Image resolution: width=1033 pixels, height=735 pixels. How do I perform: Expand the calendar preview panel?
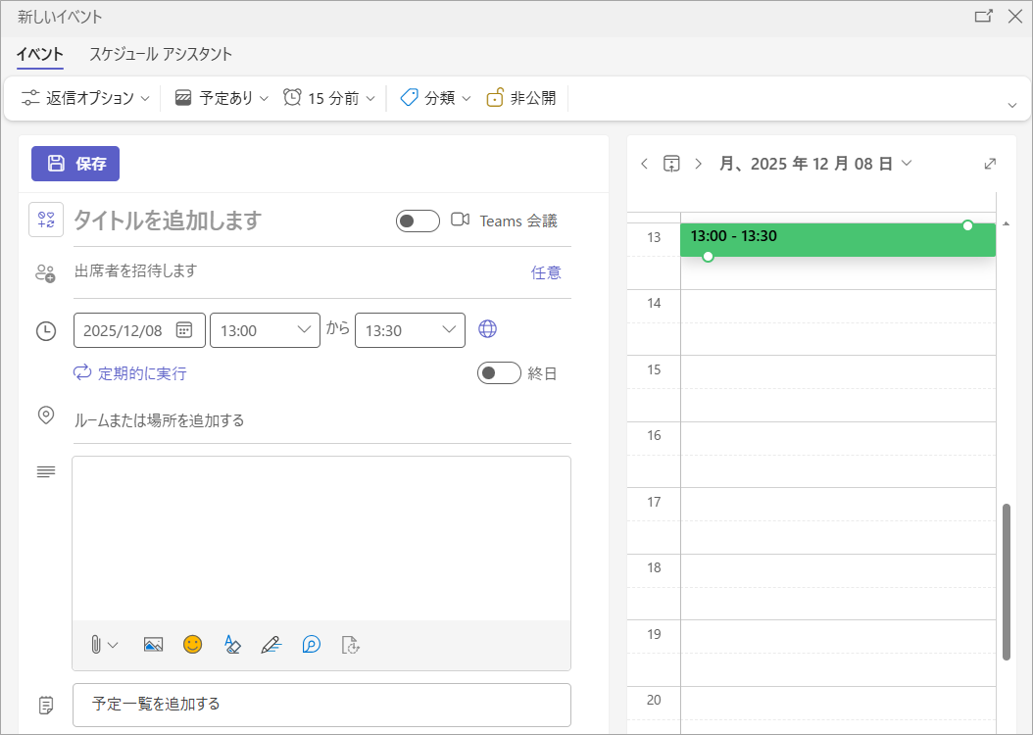pos(990,163)
